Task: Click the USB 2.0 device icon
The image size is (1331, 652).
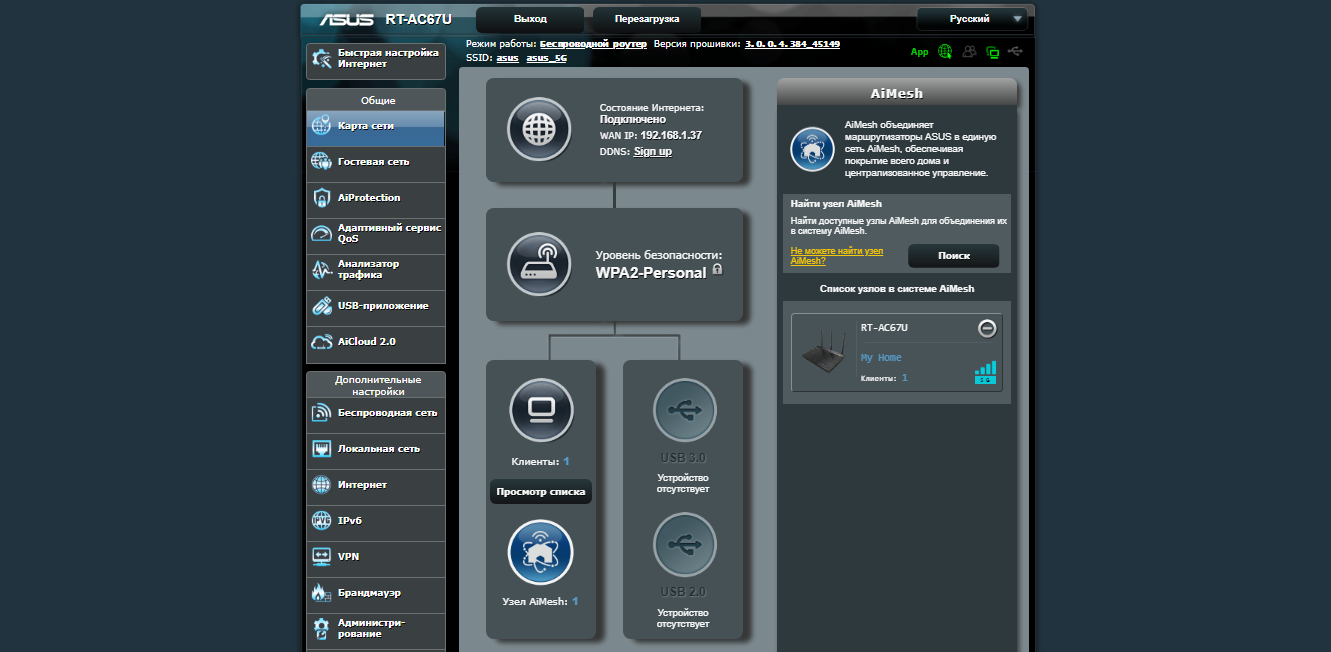Action: coord(684,545)
